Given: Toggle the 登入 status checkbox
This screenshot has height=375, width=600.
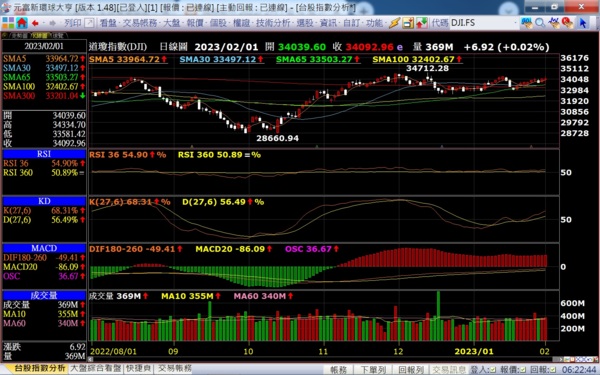Looking at the screenshot, I should (493, 370).
